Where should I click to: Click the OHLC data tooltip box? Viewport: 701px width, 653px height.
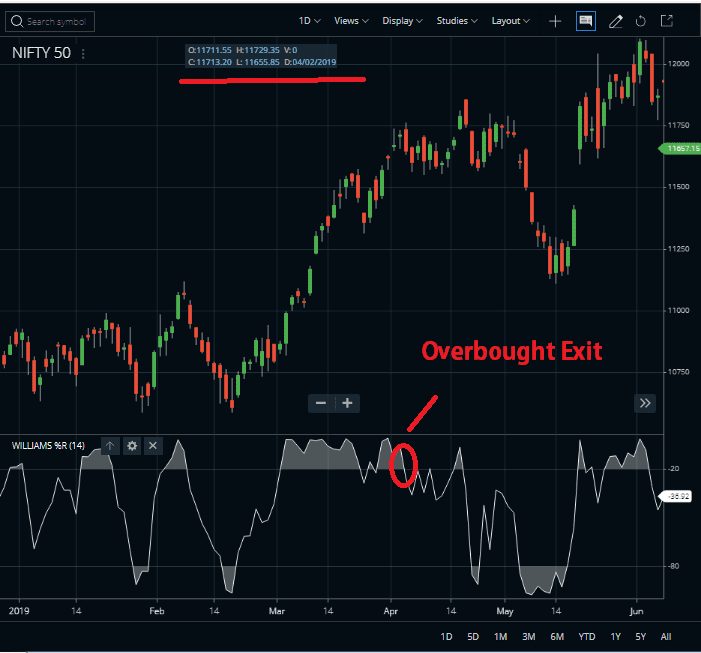click(x=261, y=56)
